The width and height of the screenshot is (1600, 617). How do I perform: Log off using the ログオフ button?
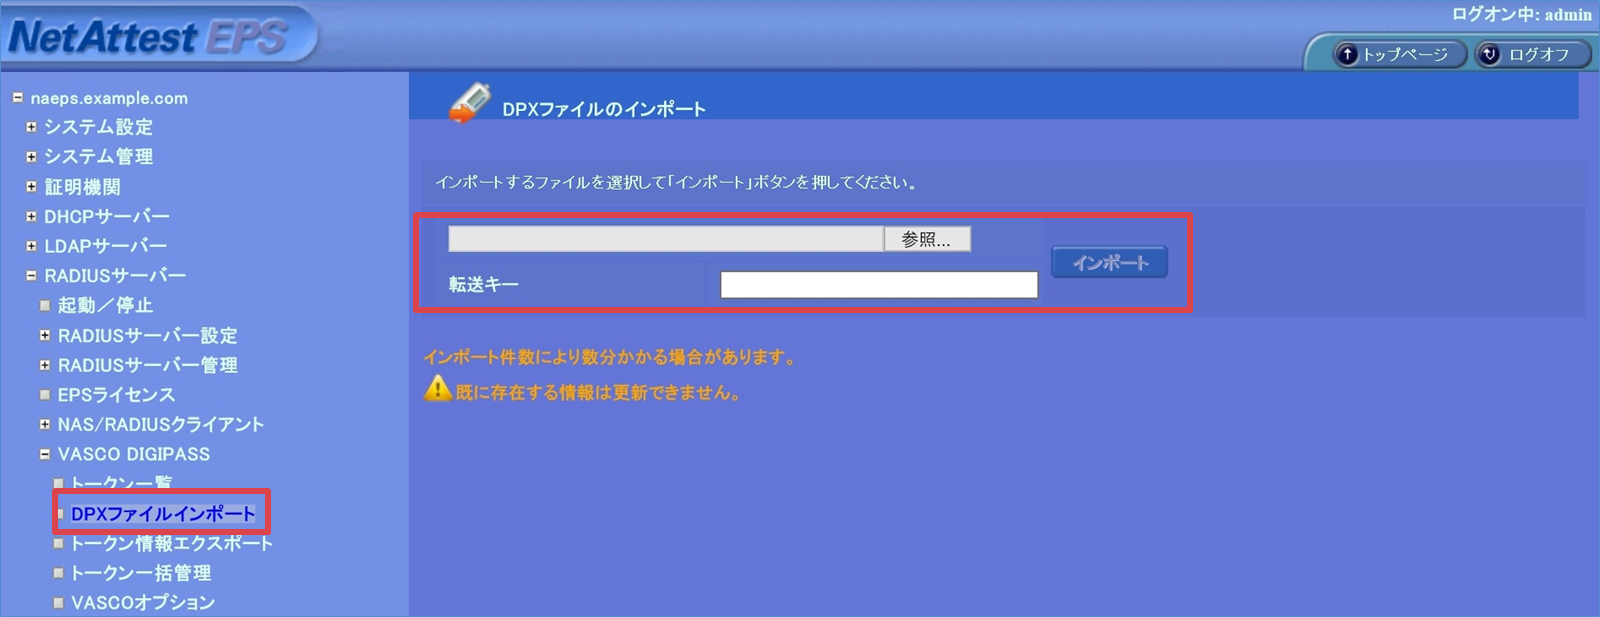coord(1532,54)
